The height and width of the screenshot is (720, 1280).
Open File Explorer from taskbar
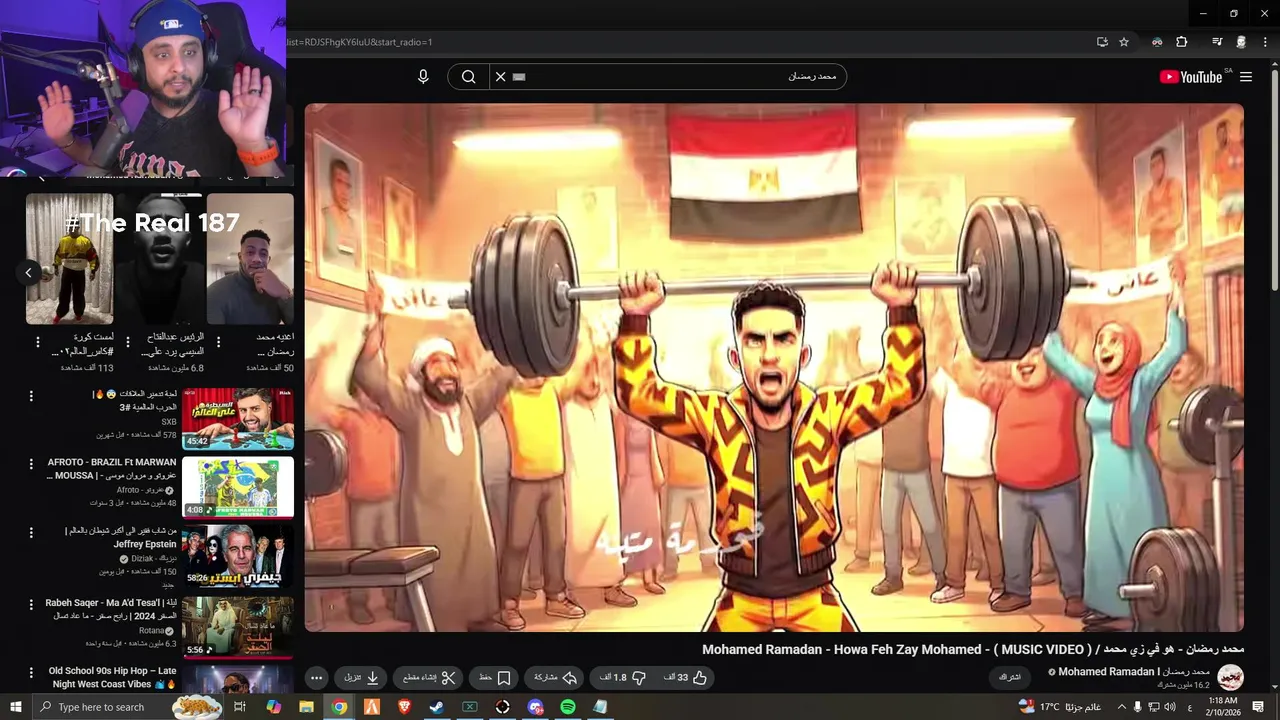[306, 707]
